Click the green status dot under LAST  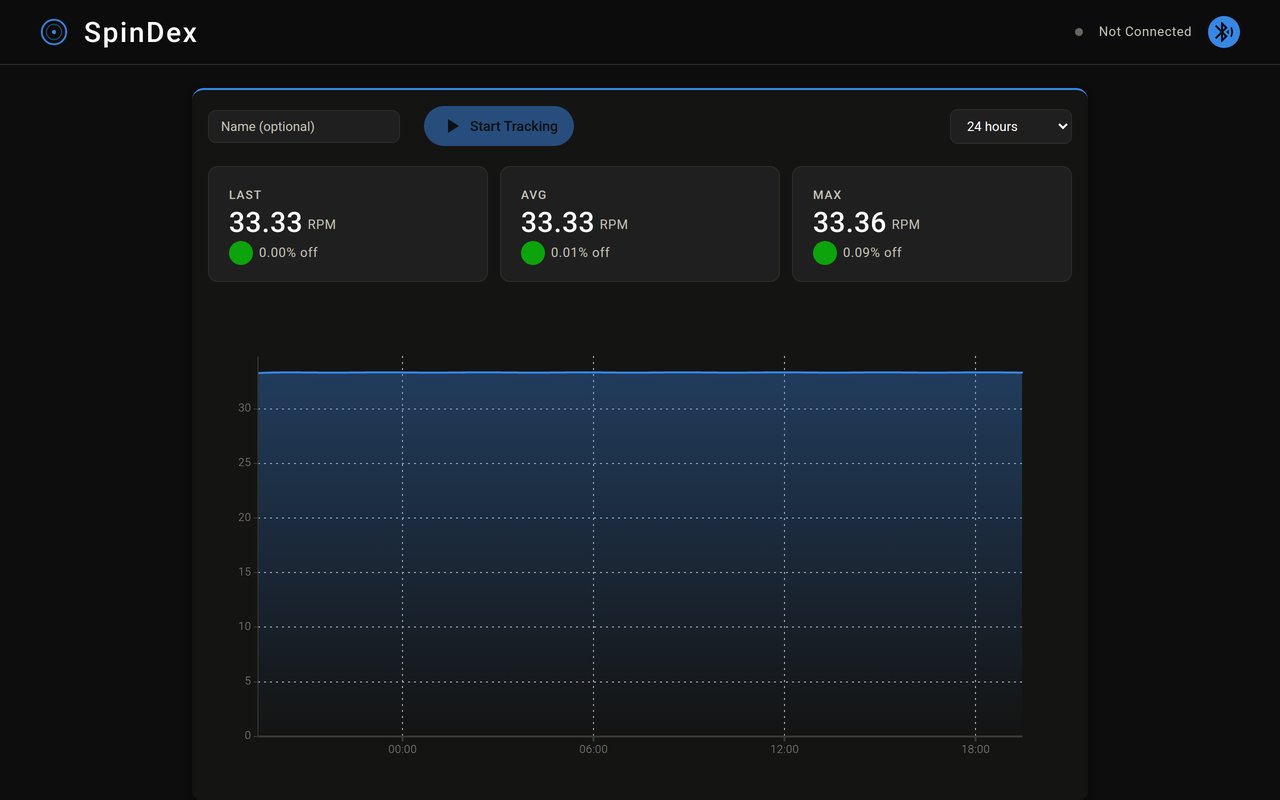click(241, 253)
